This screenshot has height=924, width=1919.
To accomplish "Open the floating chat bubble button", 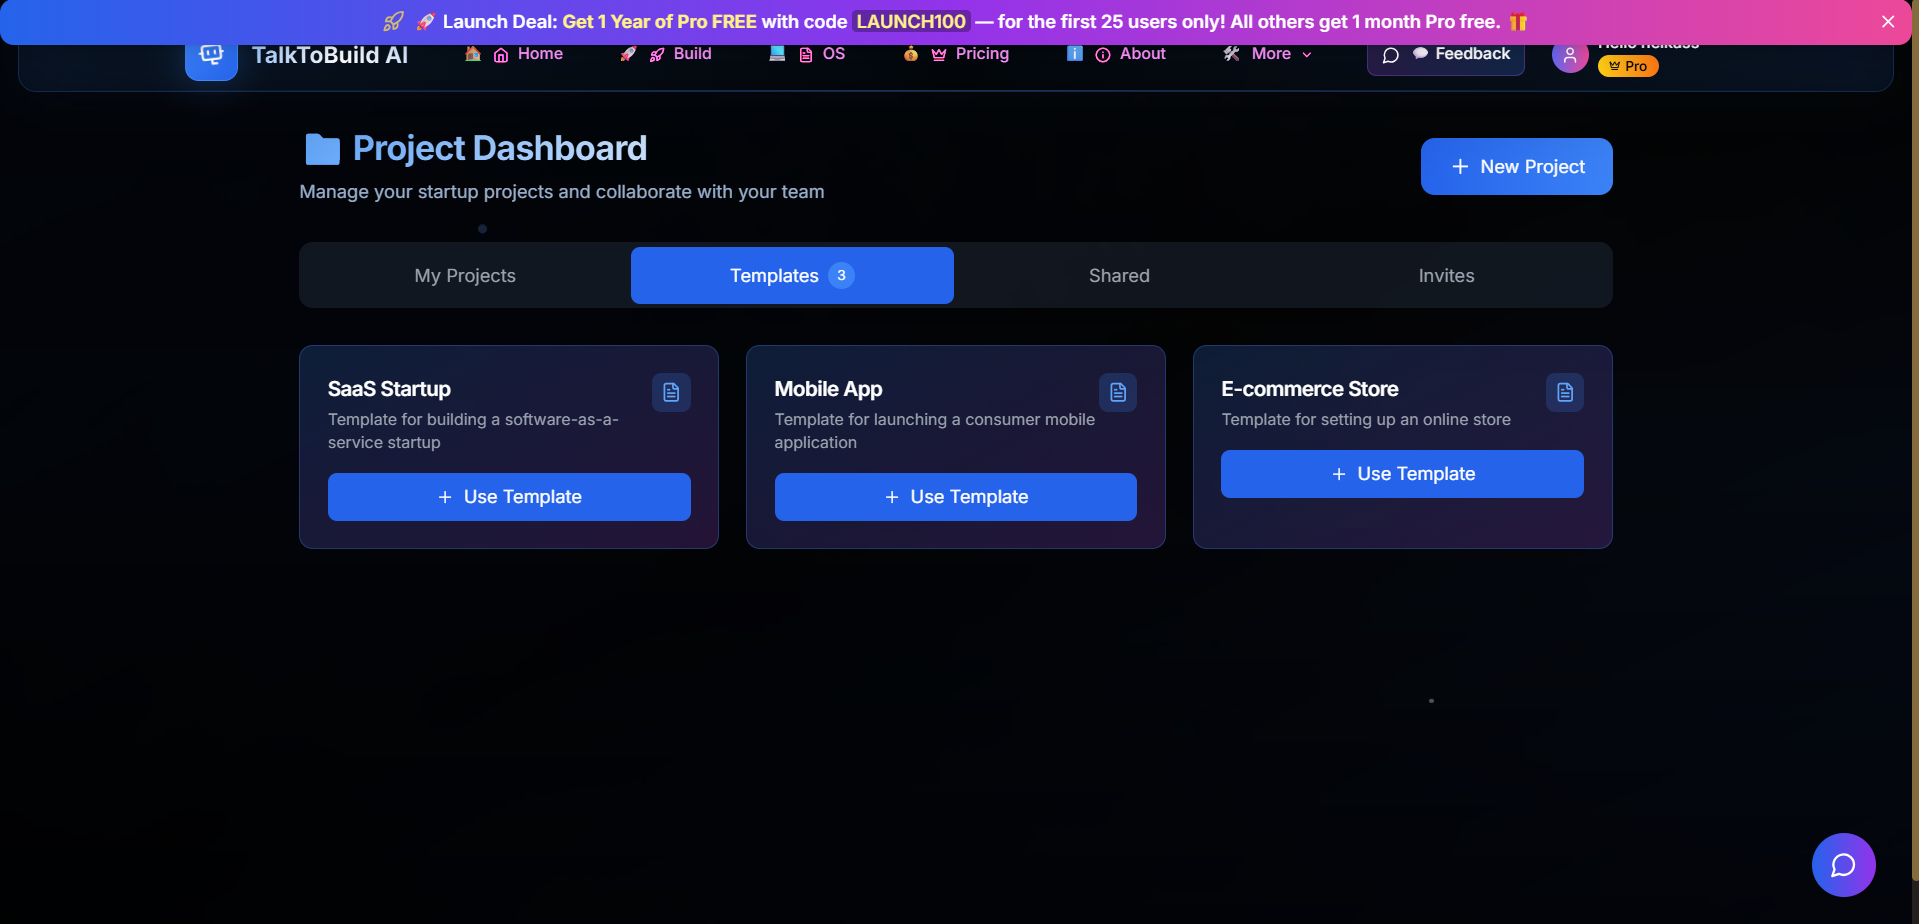I will (1843, 865).
